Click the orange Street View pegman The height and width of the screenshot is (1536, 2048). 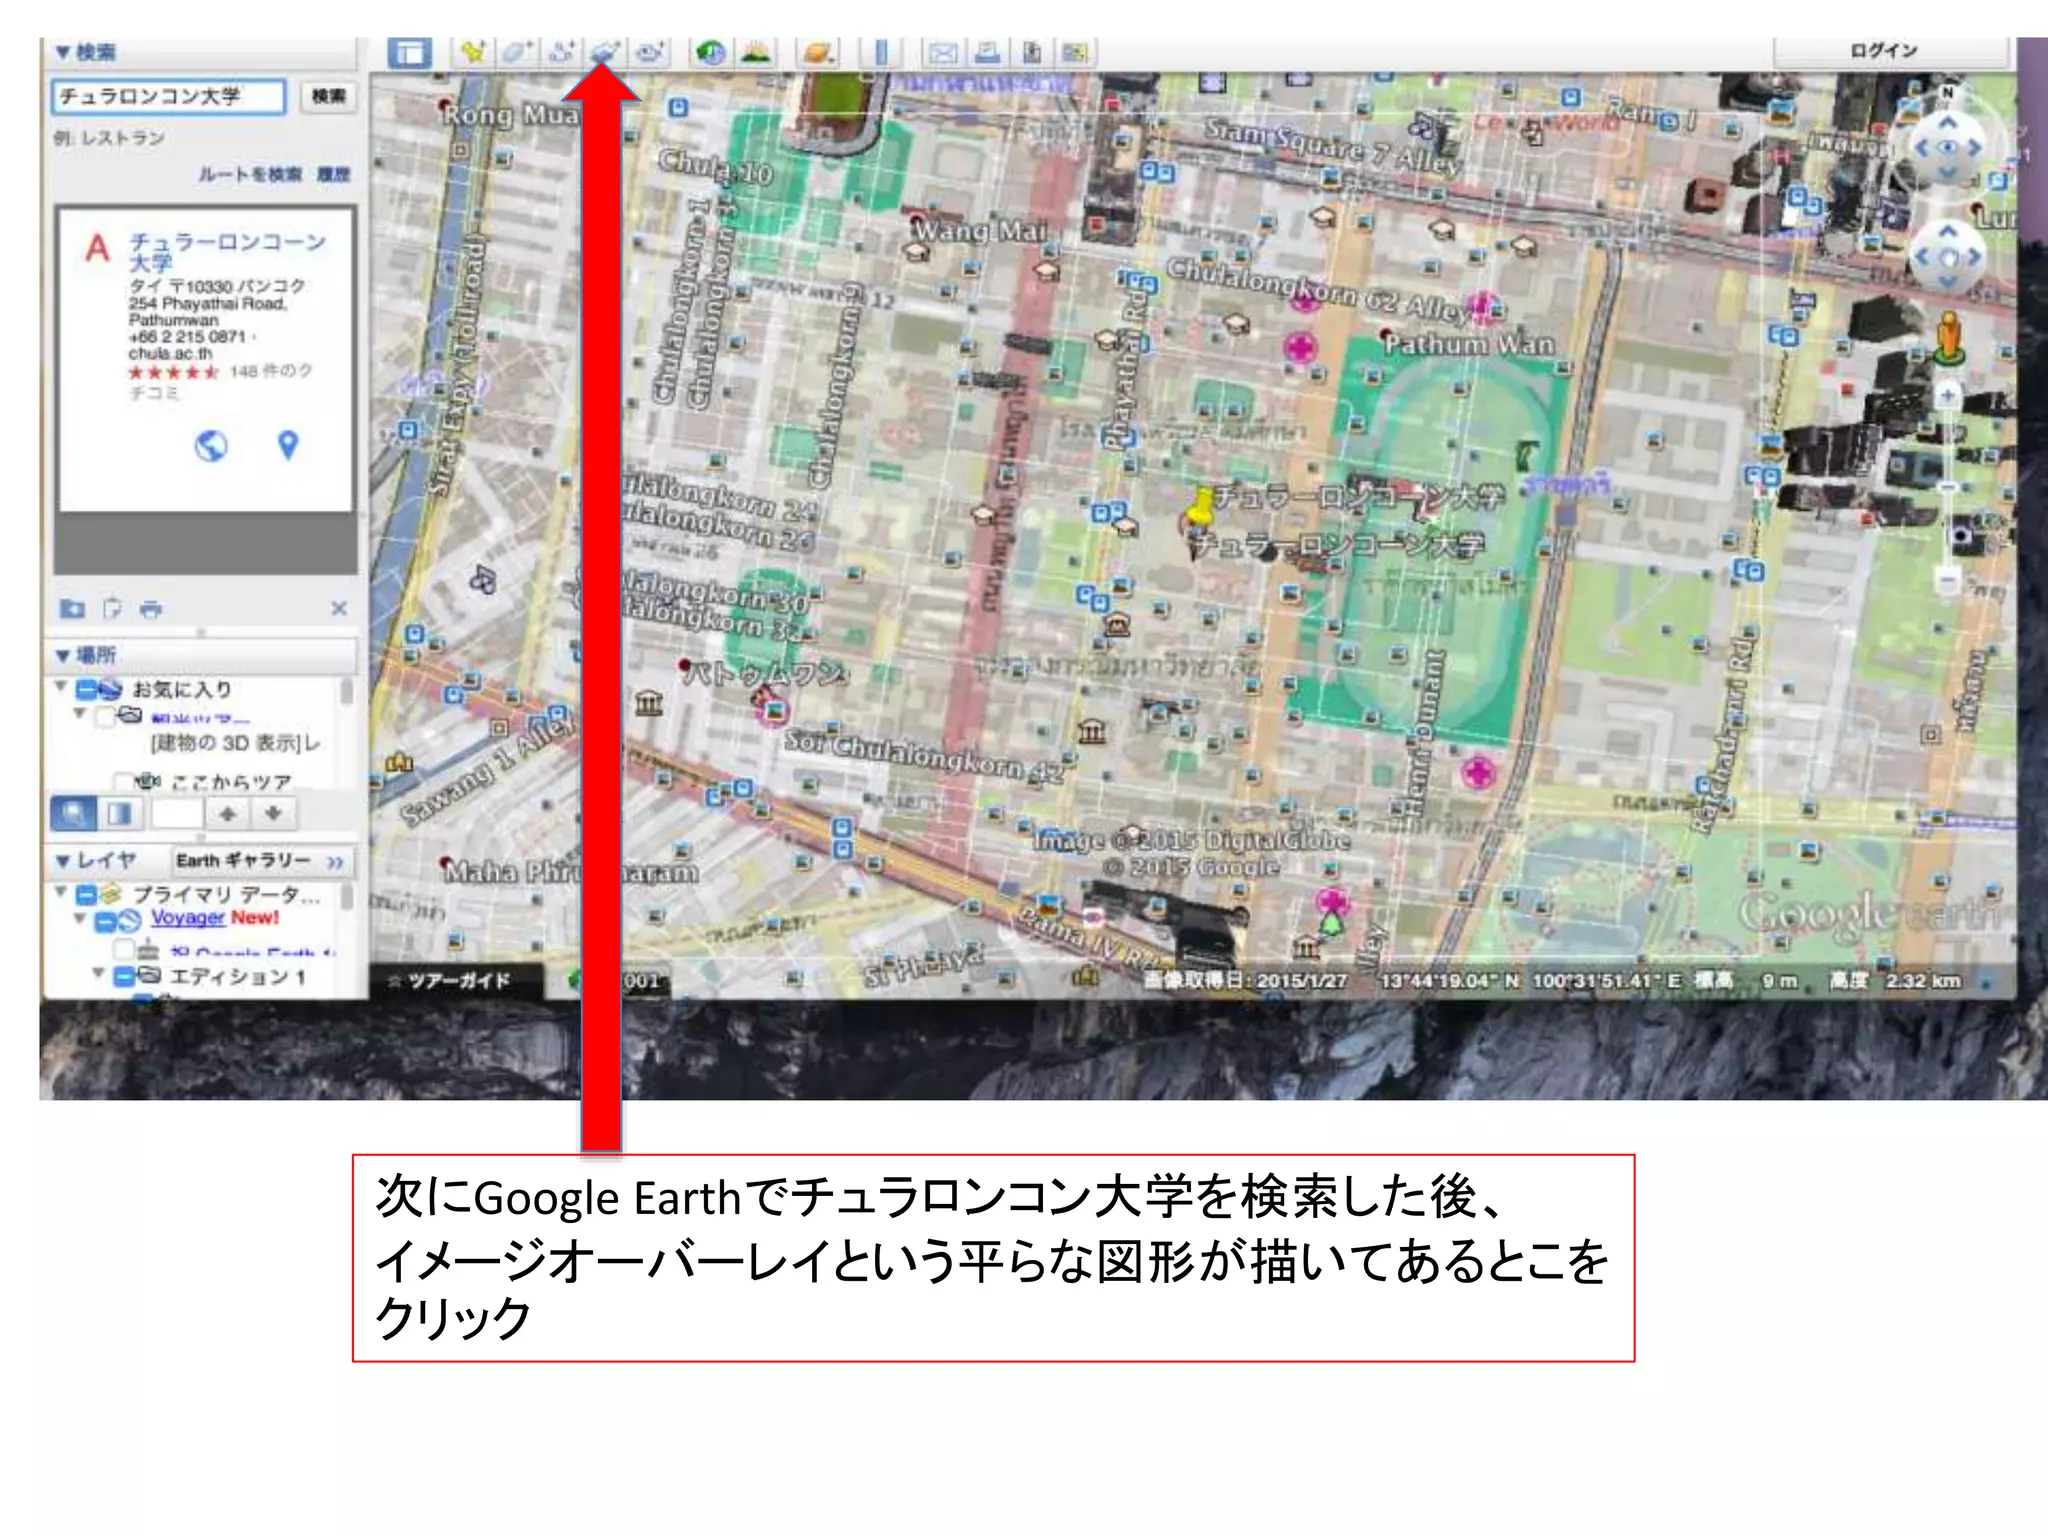point(1948,338)
